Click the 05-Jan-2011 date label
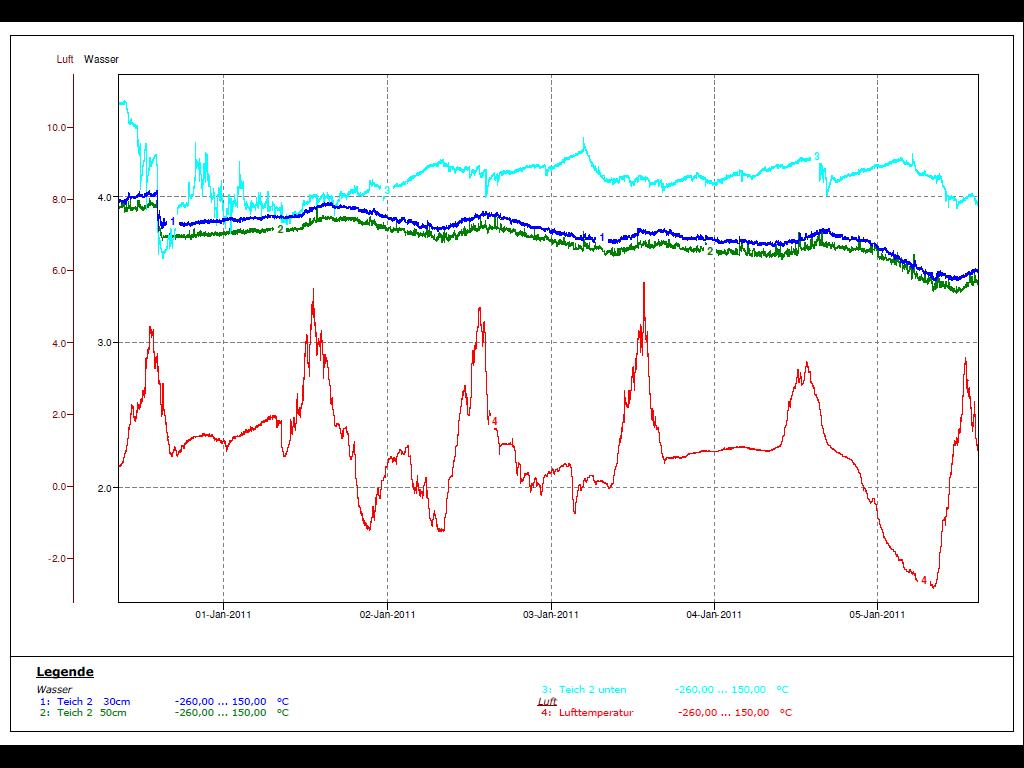The height and width of the screenshot is (768, 1024). point(878,615)
